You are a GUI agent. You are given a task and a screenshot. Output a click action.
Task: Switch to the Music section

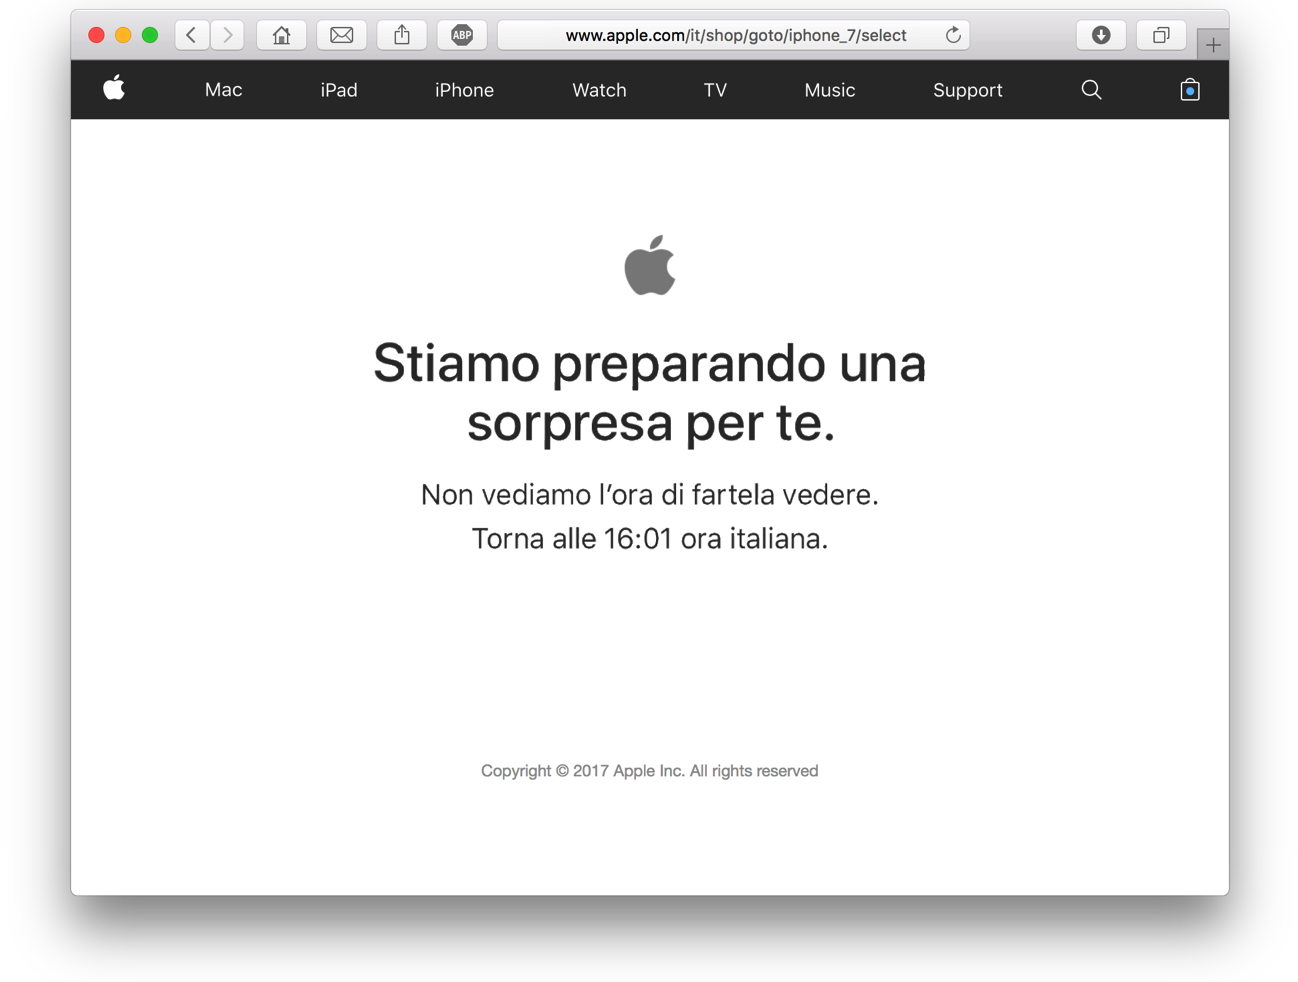pos(829,90)
